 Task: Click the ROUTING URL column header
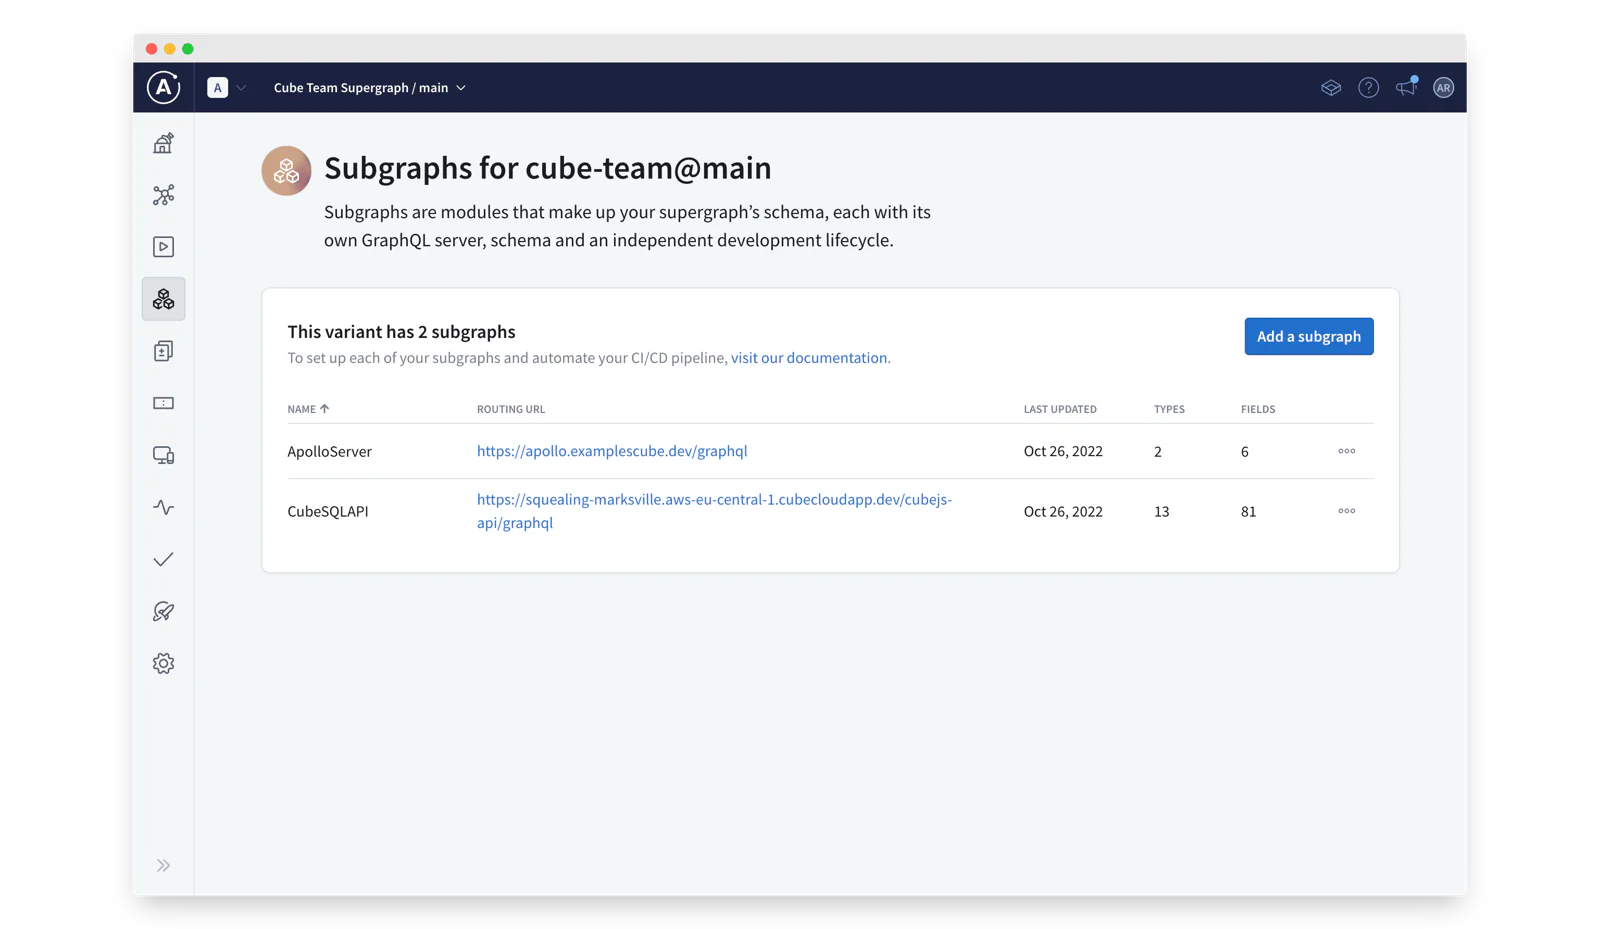[511, 409]
